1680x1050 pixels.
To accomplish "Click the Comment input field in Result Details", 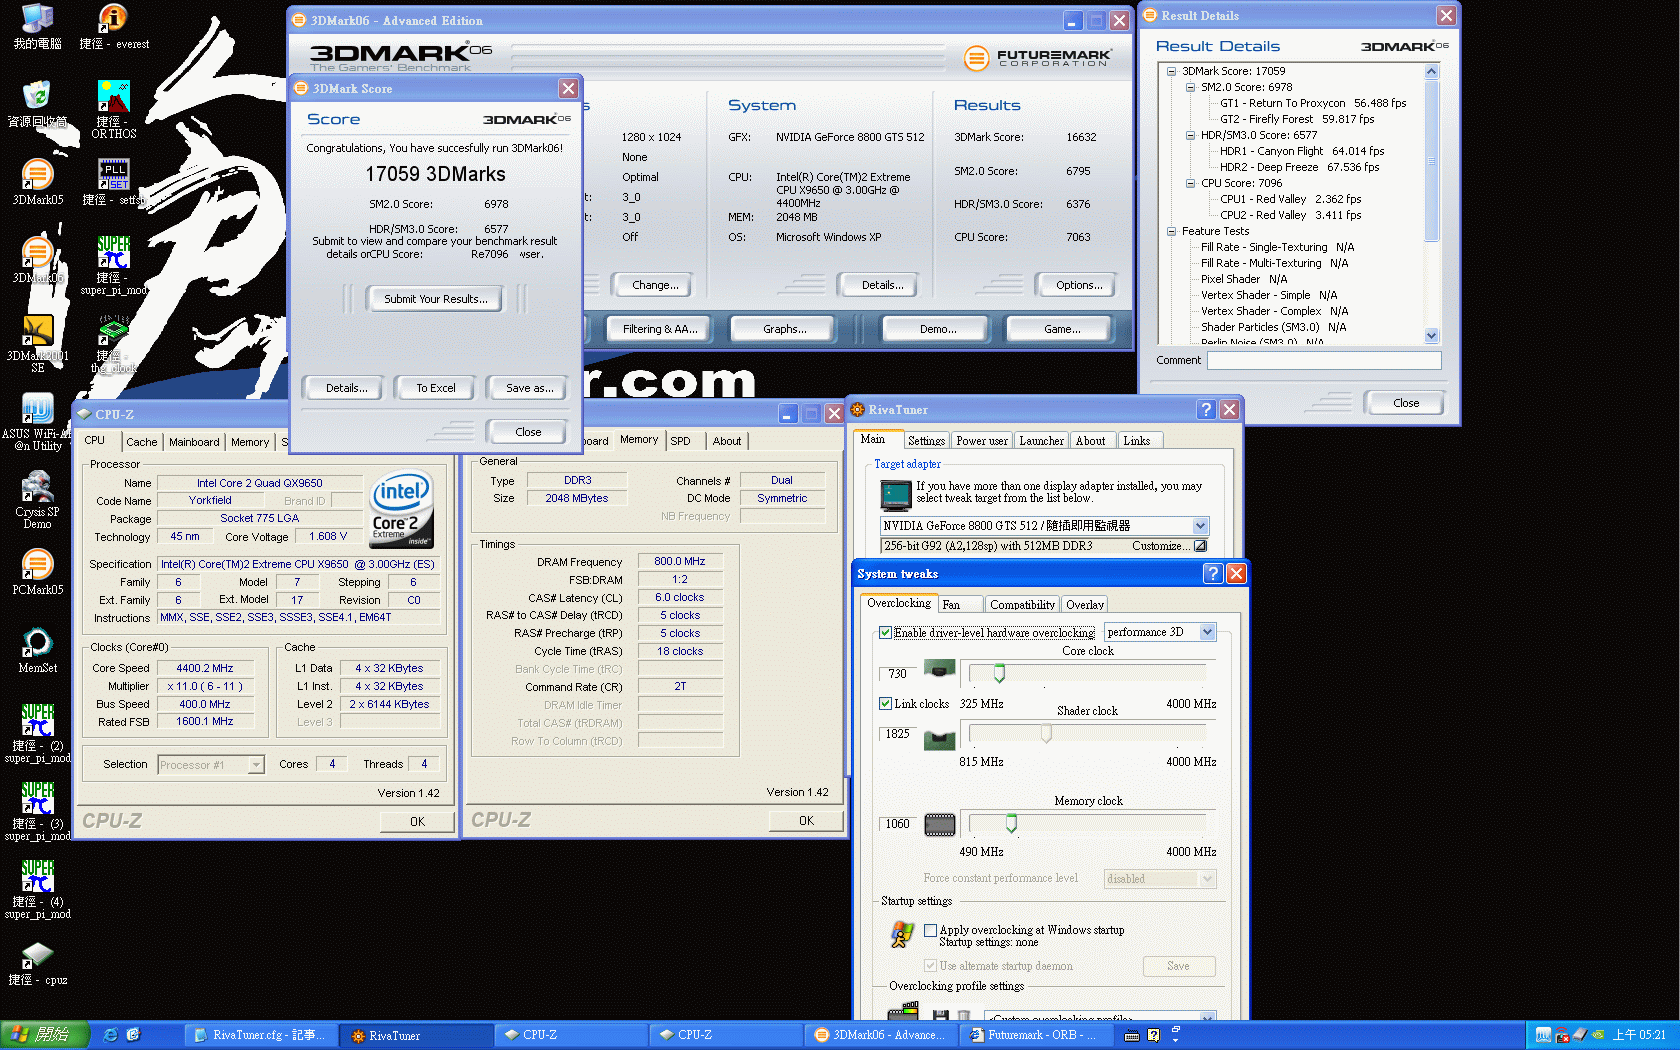I will [1324, 360].
